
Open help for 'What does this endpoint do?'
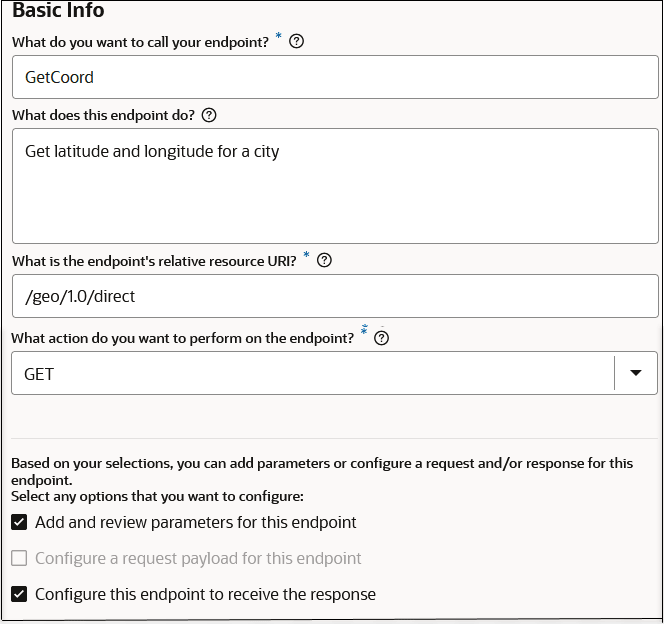(x=209, y=115)
